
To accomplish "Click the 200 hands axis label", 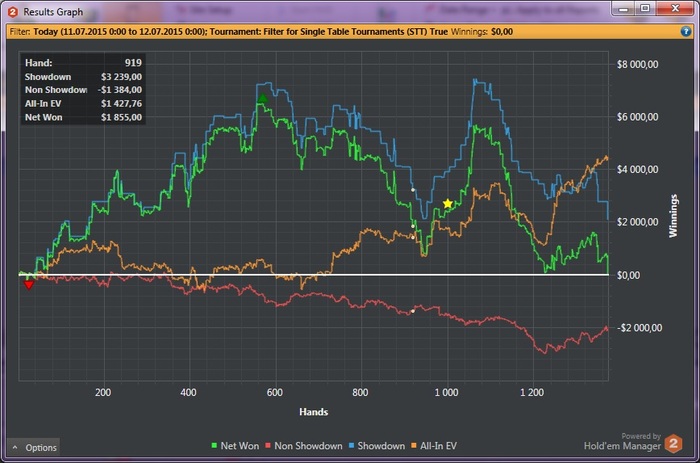I will (x=103, y=392).
